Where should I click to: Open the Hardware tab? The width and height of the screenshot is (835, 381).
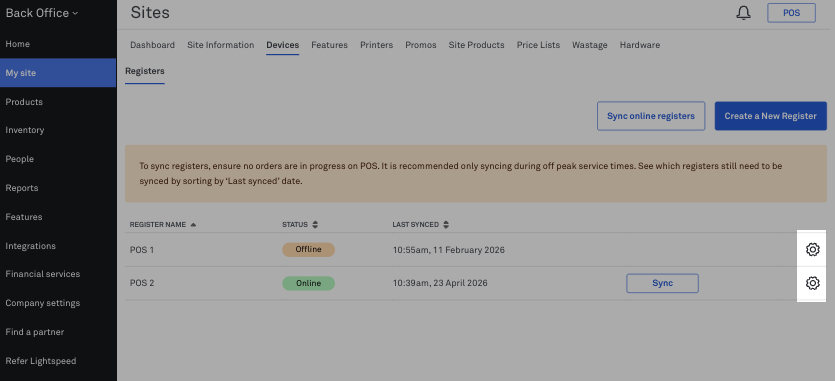tap(640, 45)
